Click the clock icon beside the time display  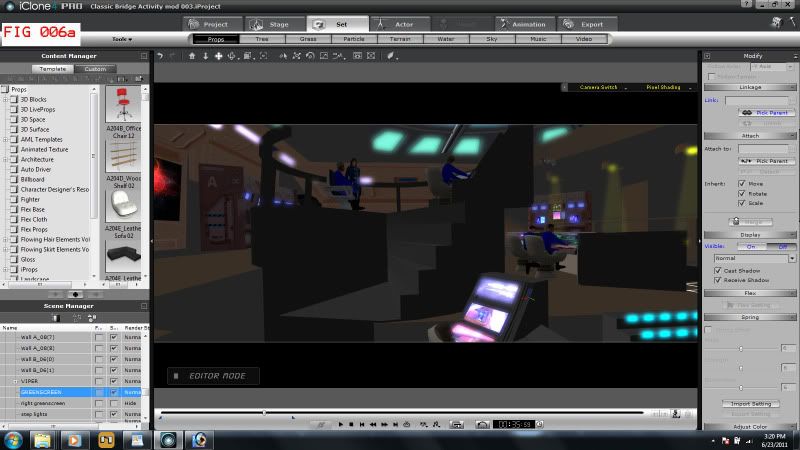pos(540,424)
